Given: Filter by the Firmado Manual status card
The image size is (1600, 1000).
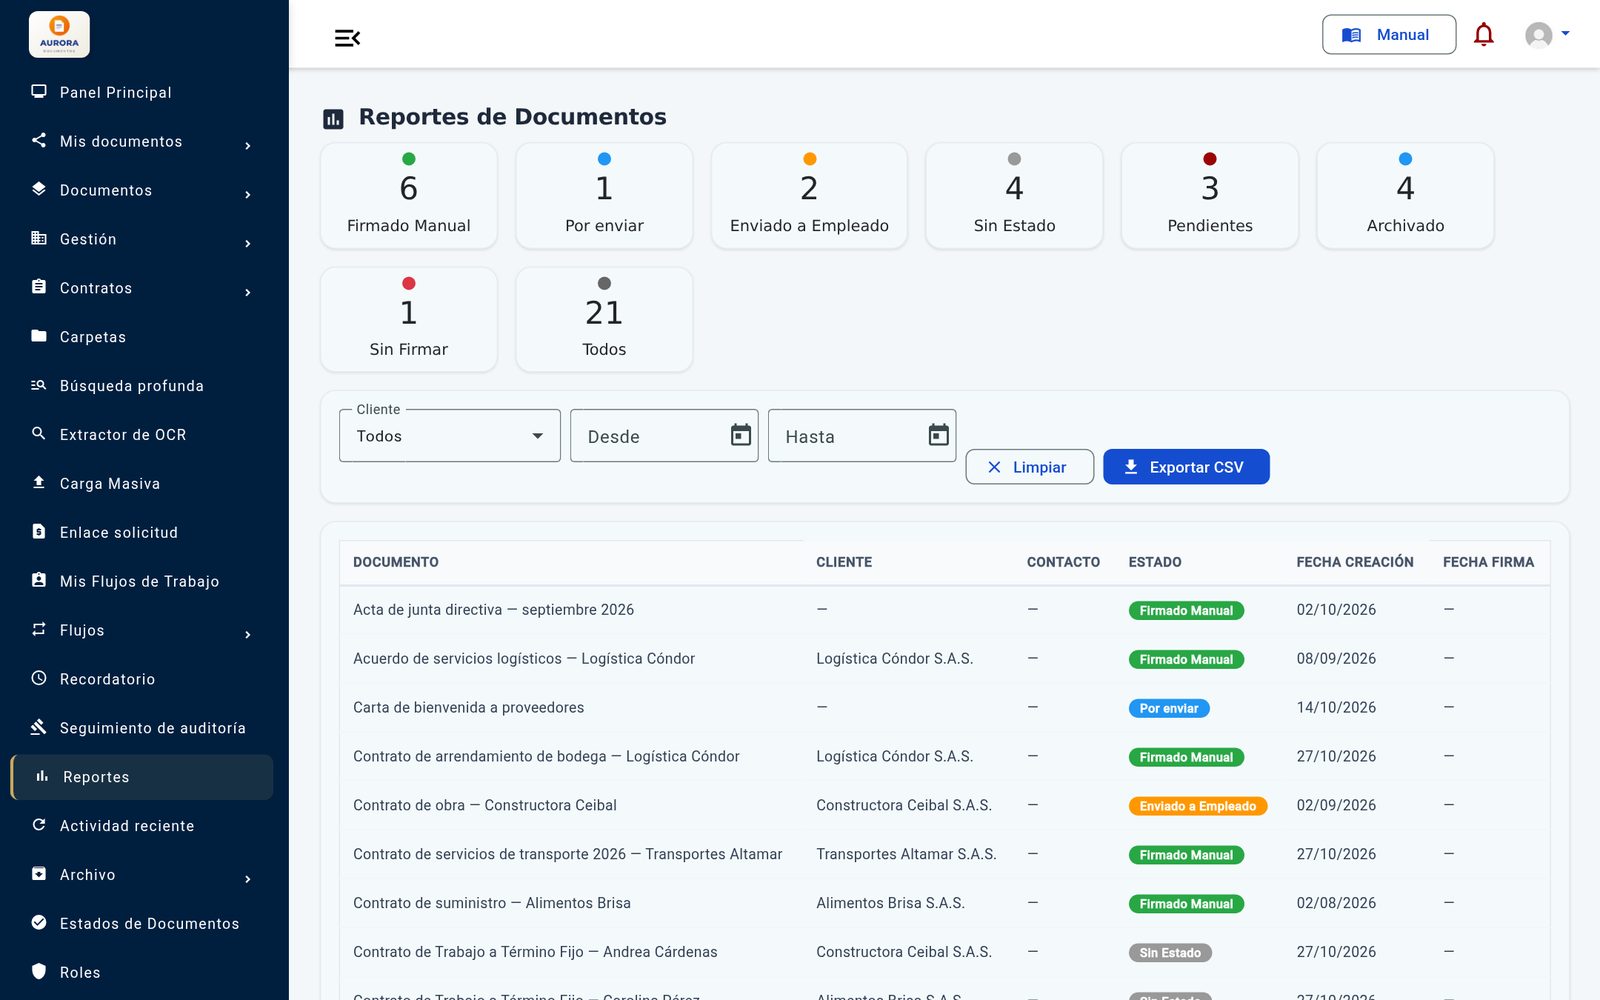Looking at the screenshot, I should (x=409, y=196).
